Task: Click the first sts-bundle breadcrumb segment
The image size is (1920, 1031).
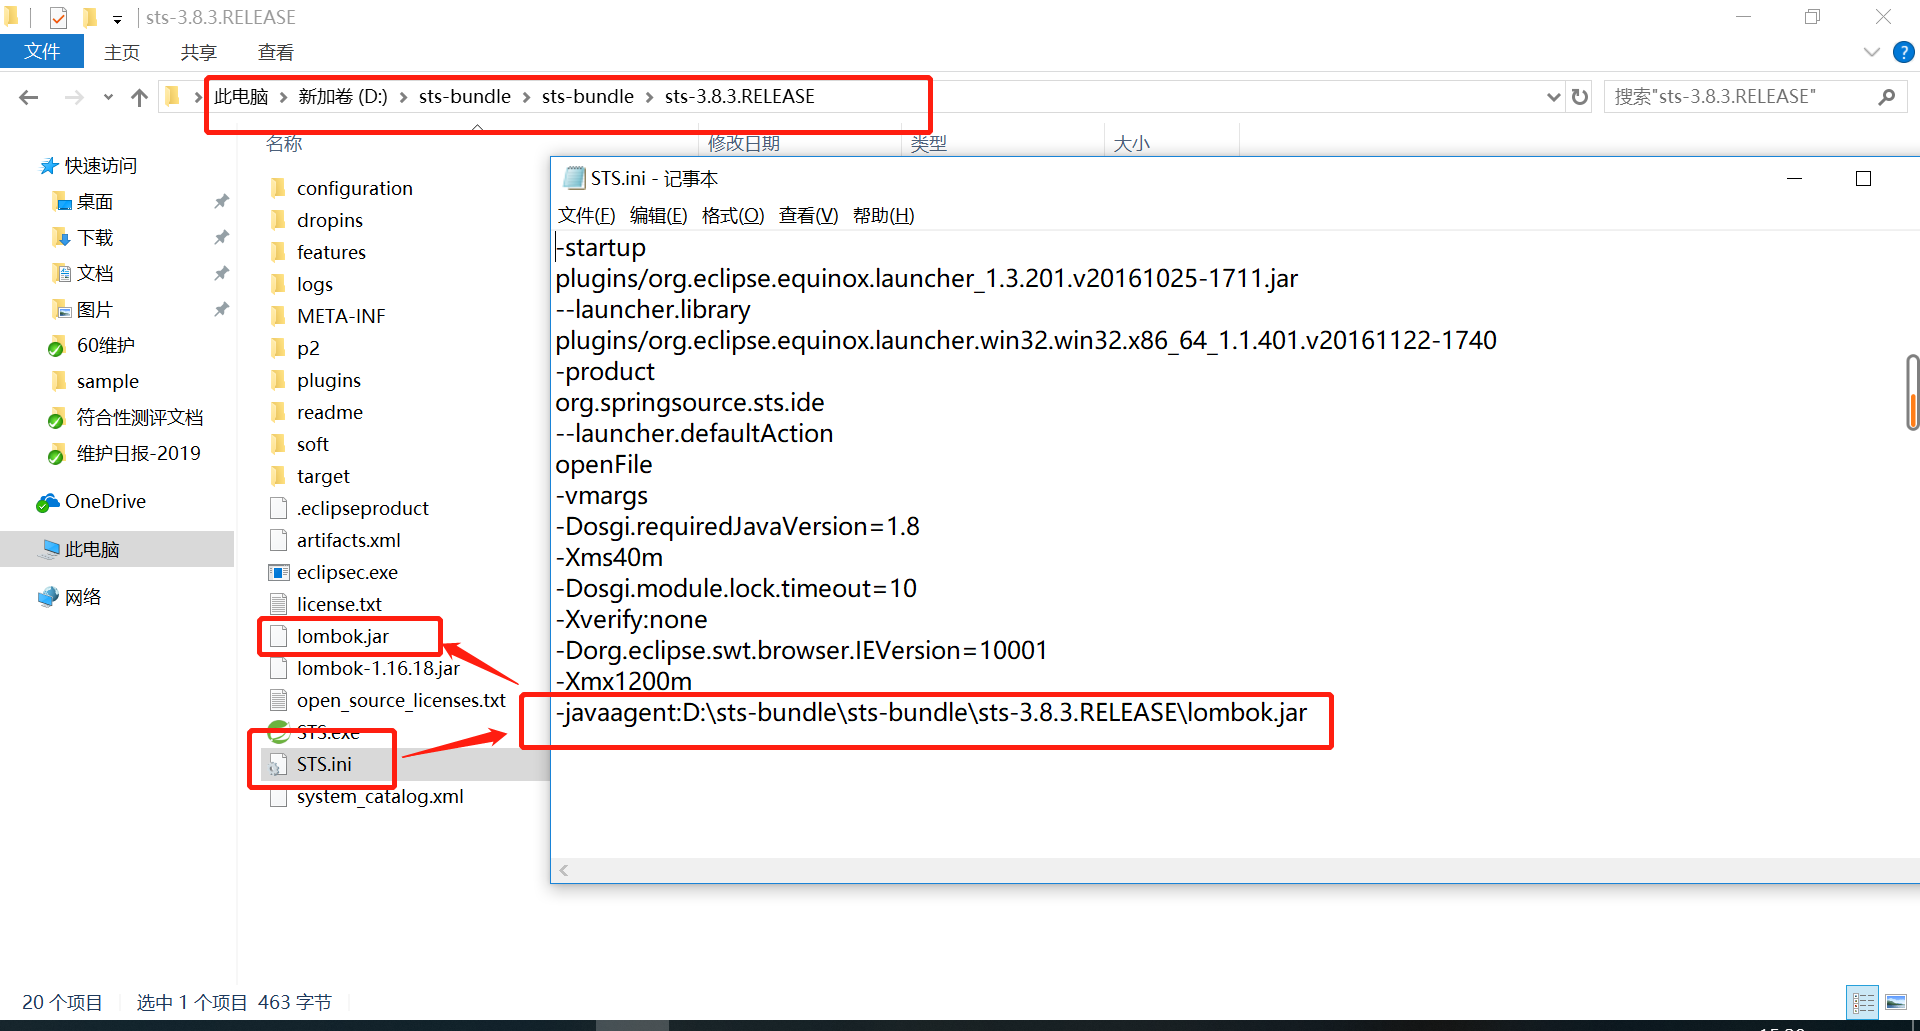Action: (464, 97)
